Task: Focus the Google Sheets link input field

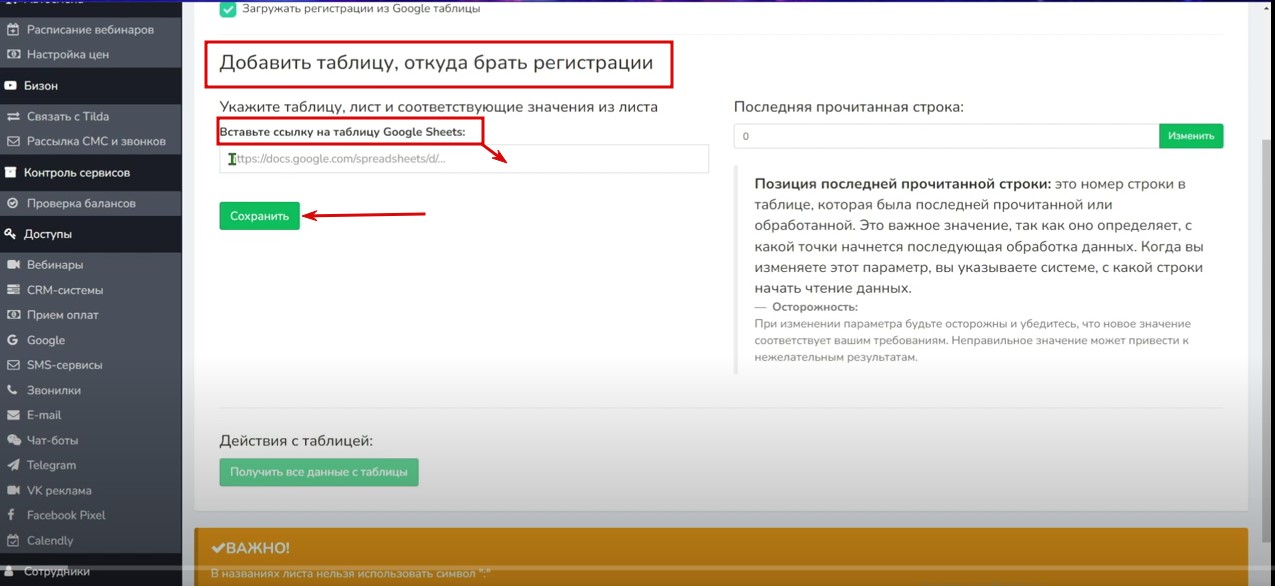Action: point(464,159)
